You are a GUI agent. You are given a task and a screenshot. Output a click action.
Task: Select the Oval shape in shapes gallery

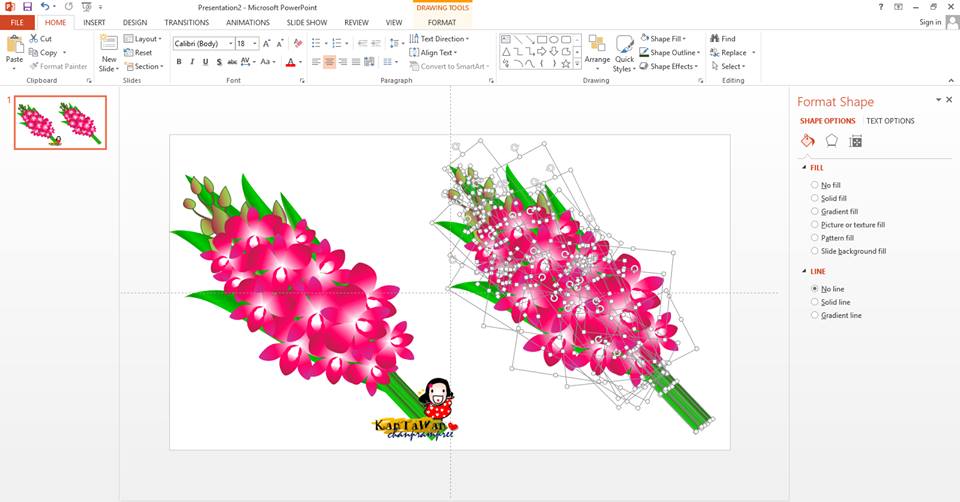coord(554,40)
